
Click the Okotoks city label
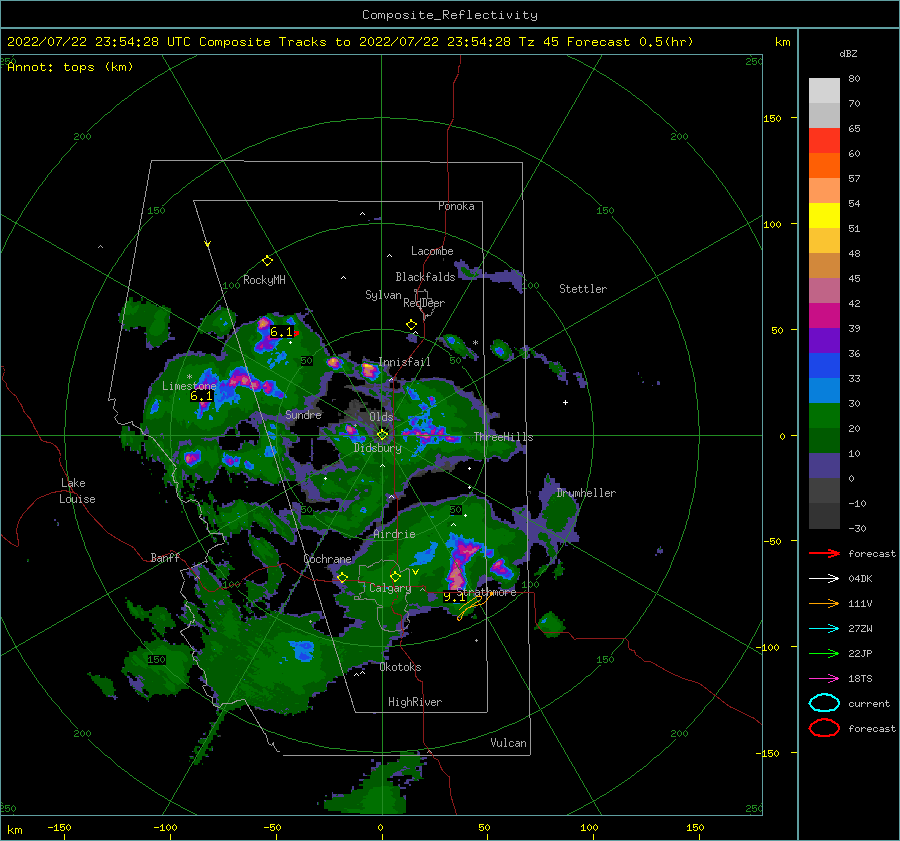(x=401, y=667)
